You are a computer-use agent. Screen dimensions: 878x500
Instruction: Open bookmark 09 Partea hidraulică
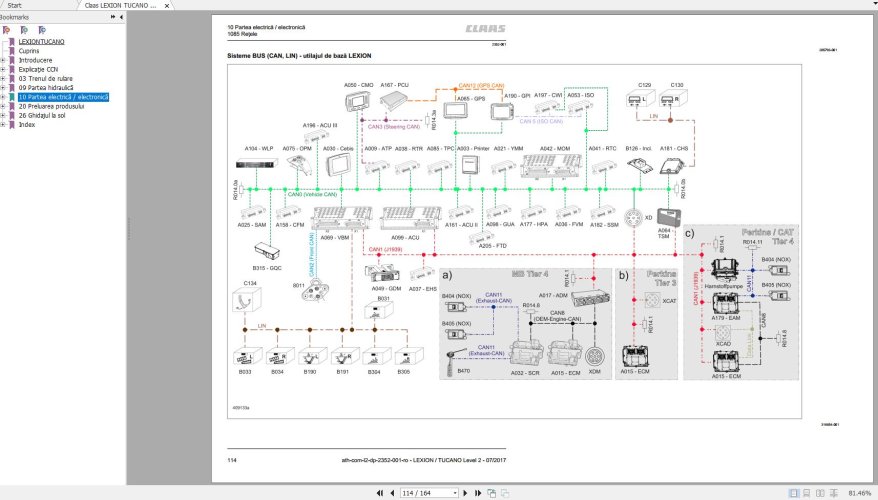click(46, 88)
